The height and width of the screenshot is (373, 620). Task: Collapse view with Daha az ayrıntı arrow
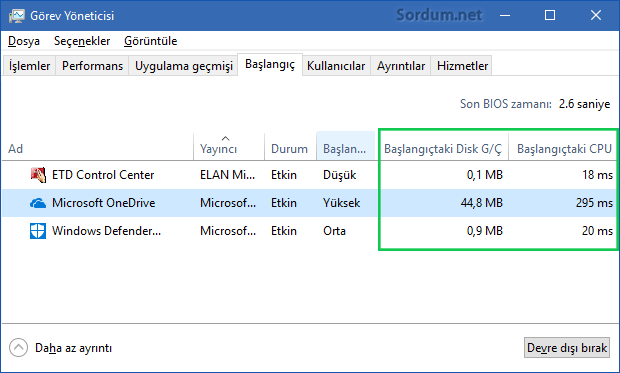pyautogui.click(x=18, y=348)
